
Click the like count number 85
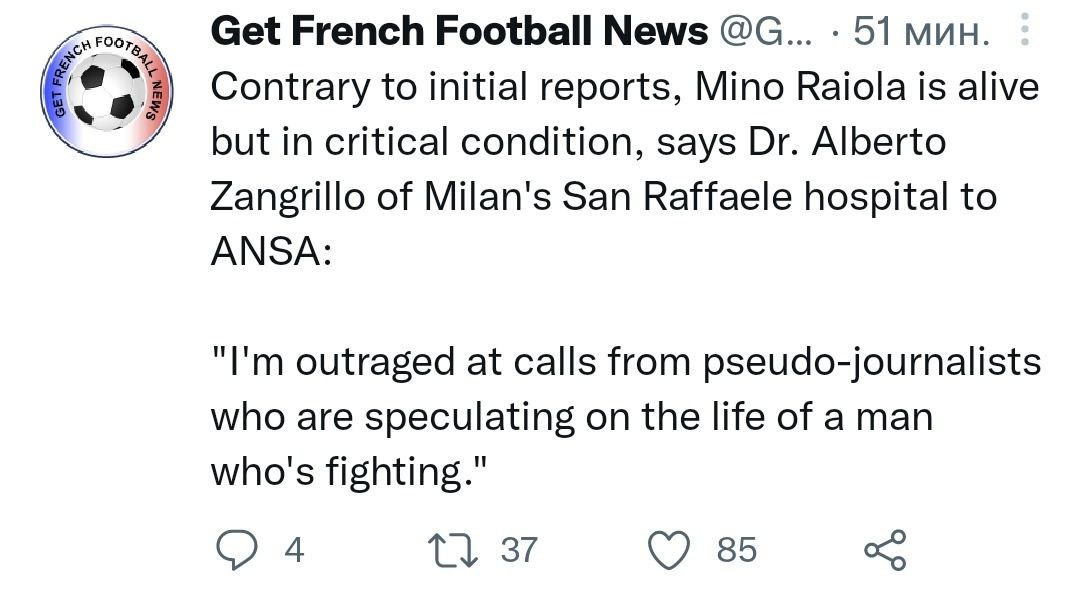737,549
